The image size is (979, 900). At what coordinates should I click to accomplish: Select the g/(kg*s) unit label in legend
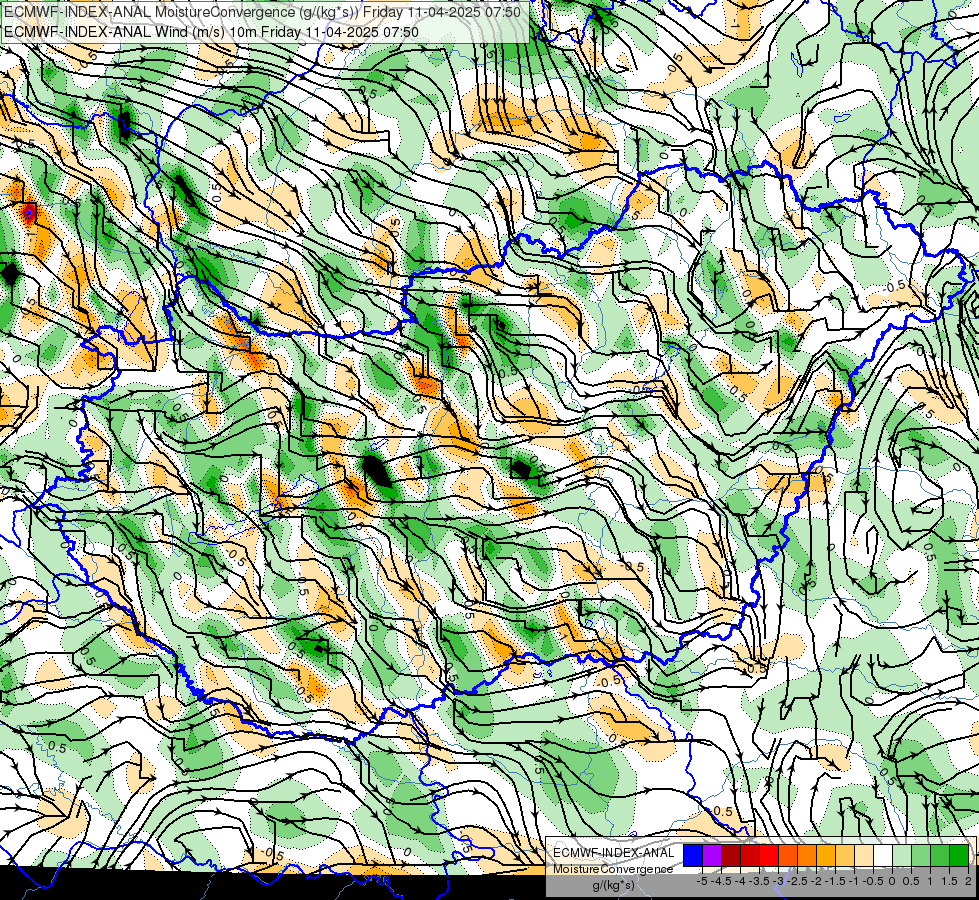tap(613, 885)
